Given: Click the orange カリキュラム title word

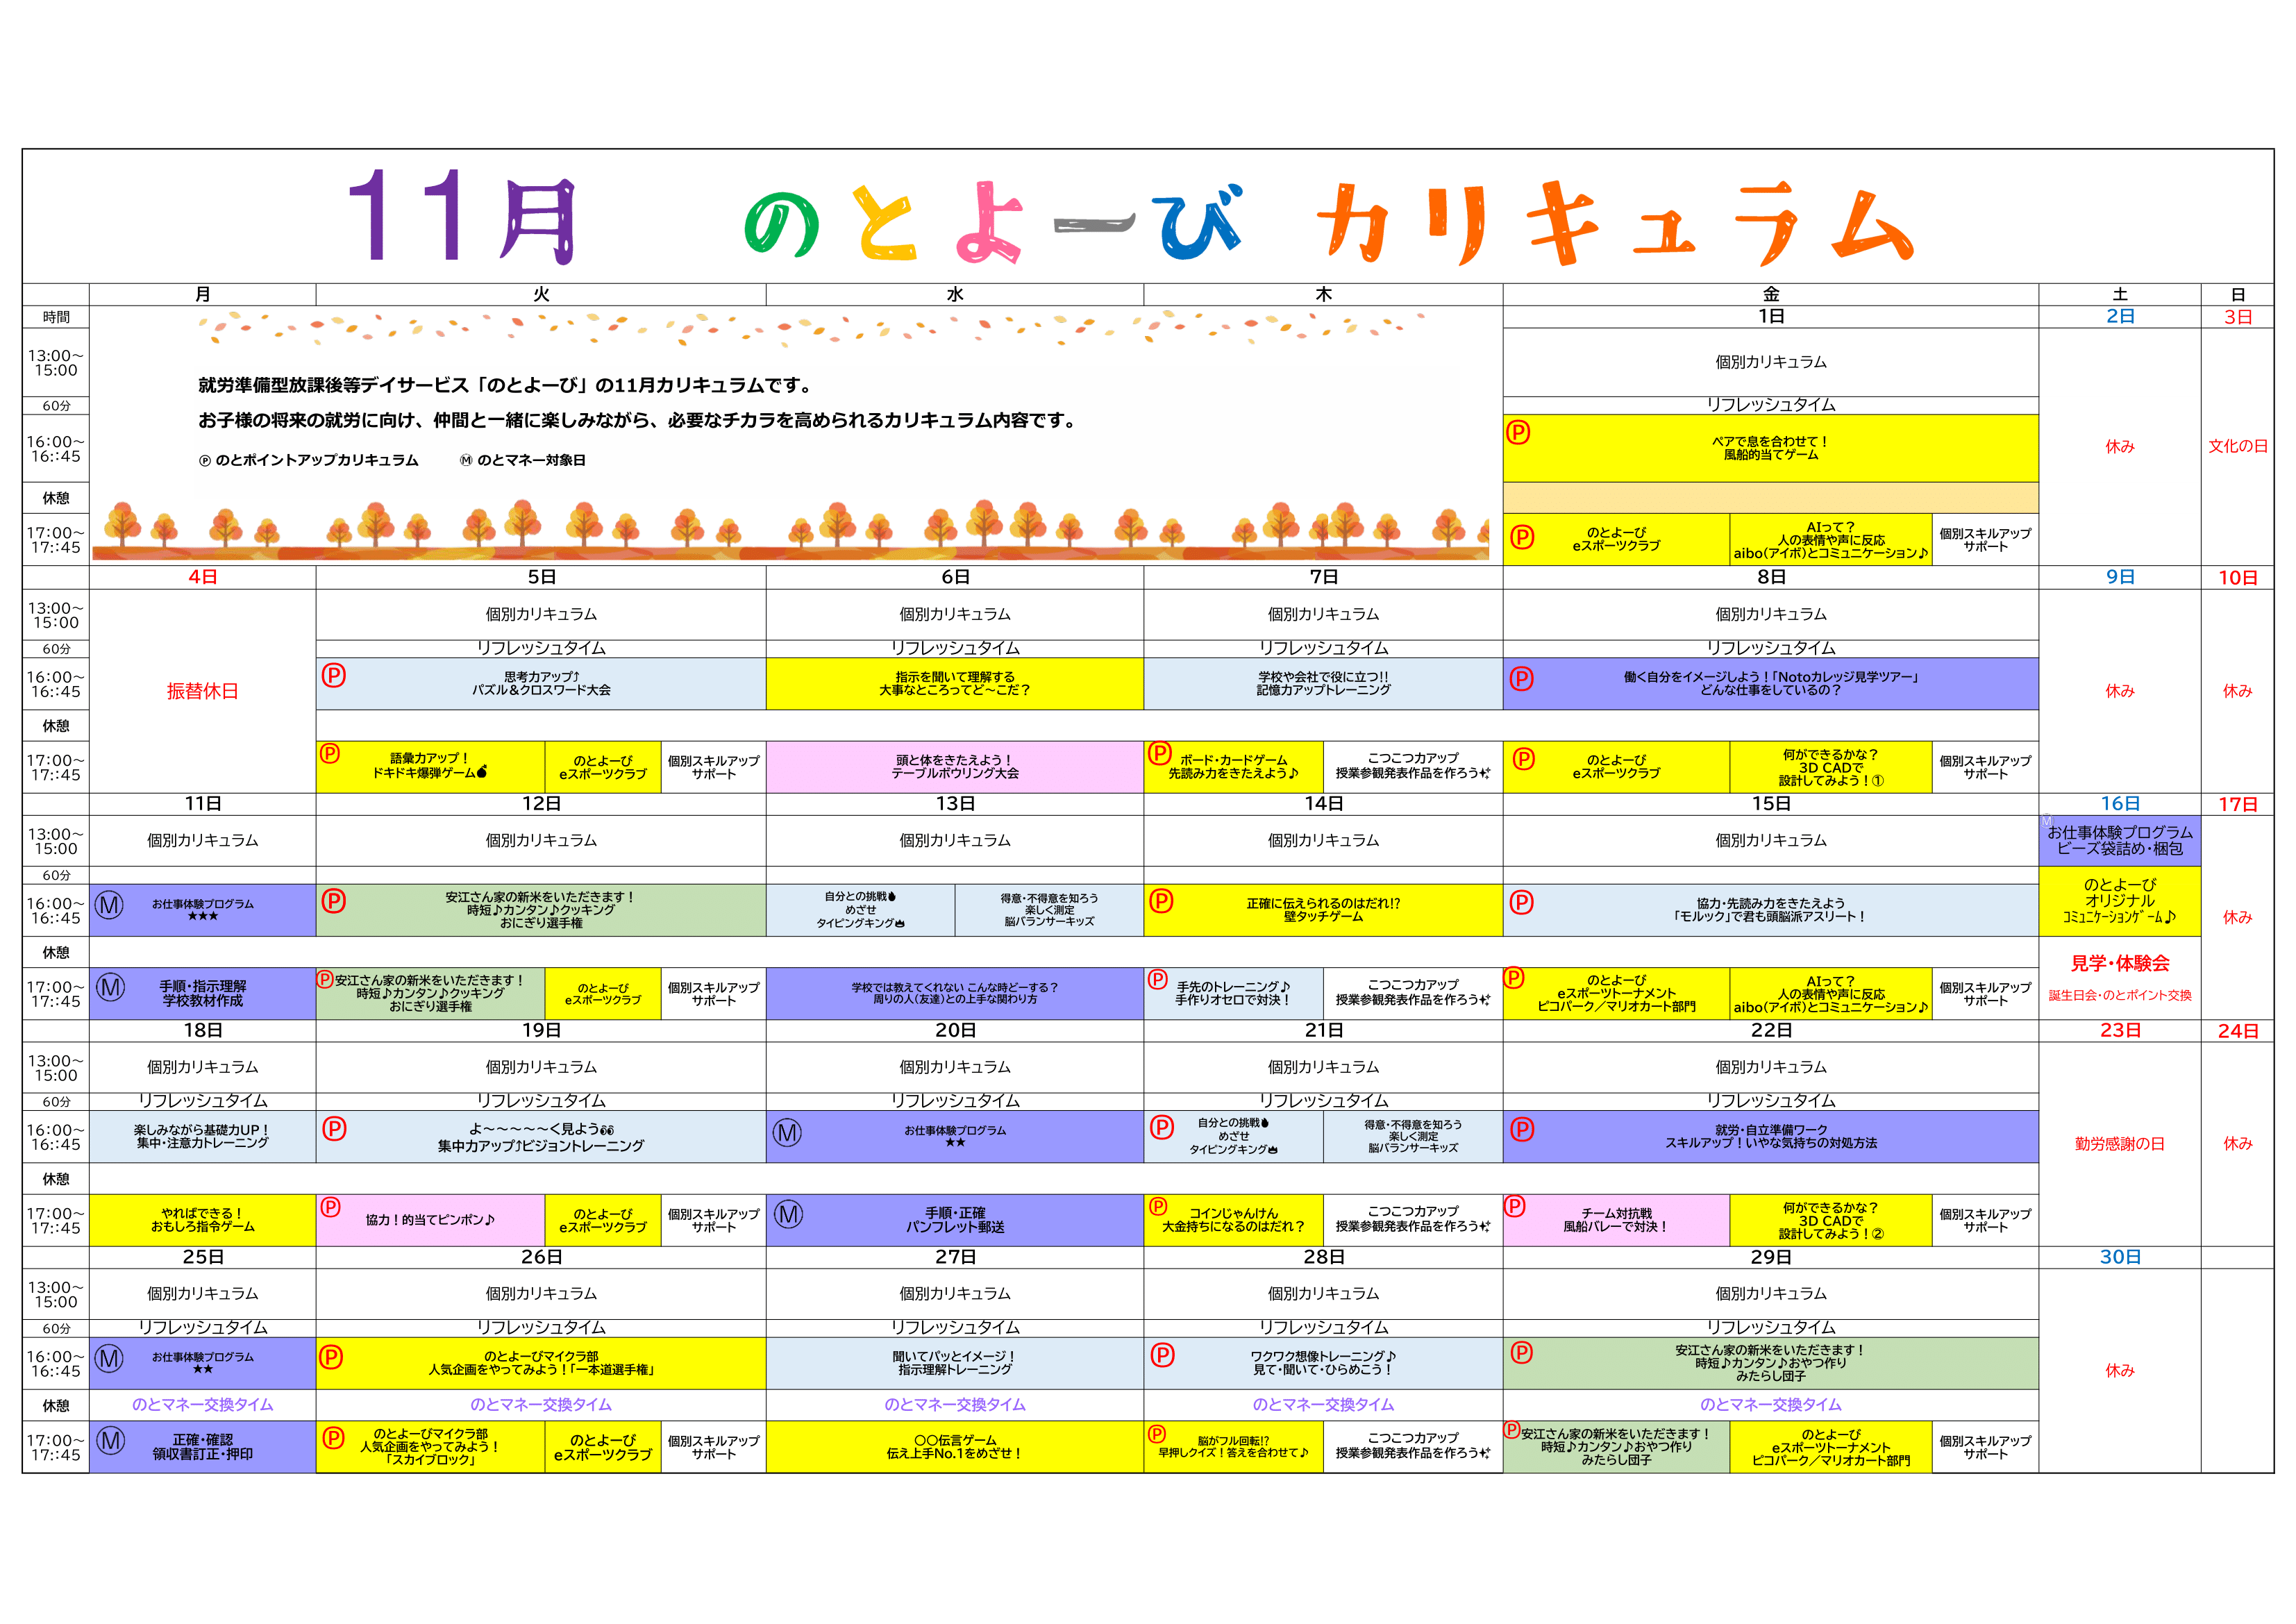Looking at the screenshot, I should (x=1614, y=224).
